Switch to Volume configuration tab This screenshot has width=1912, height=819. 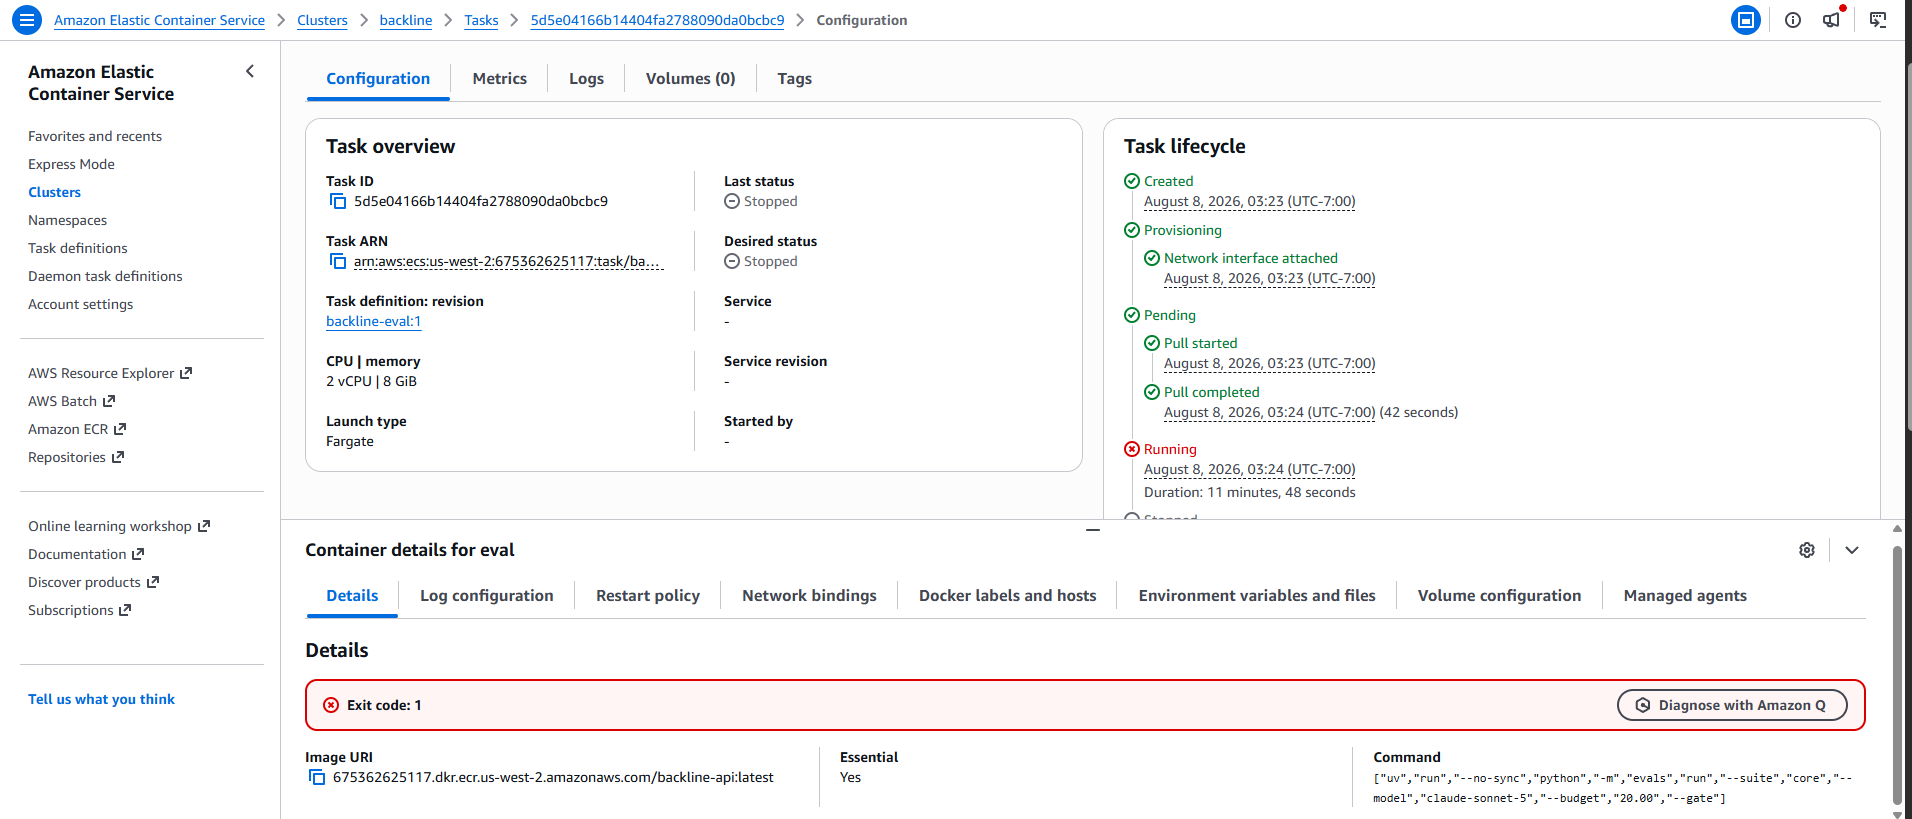pyautogui.click(x=1500, y=596)
